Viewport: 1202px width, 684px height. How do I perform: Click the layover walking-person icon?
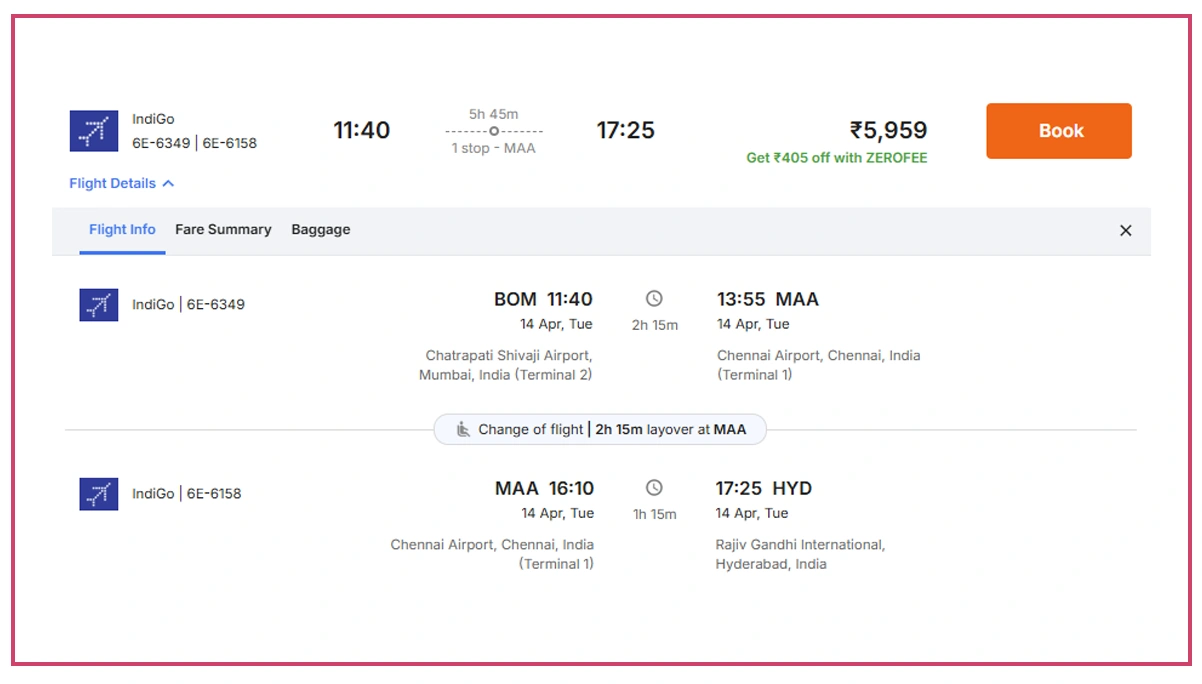[461, 429]
